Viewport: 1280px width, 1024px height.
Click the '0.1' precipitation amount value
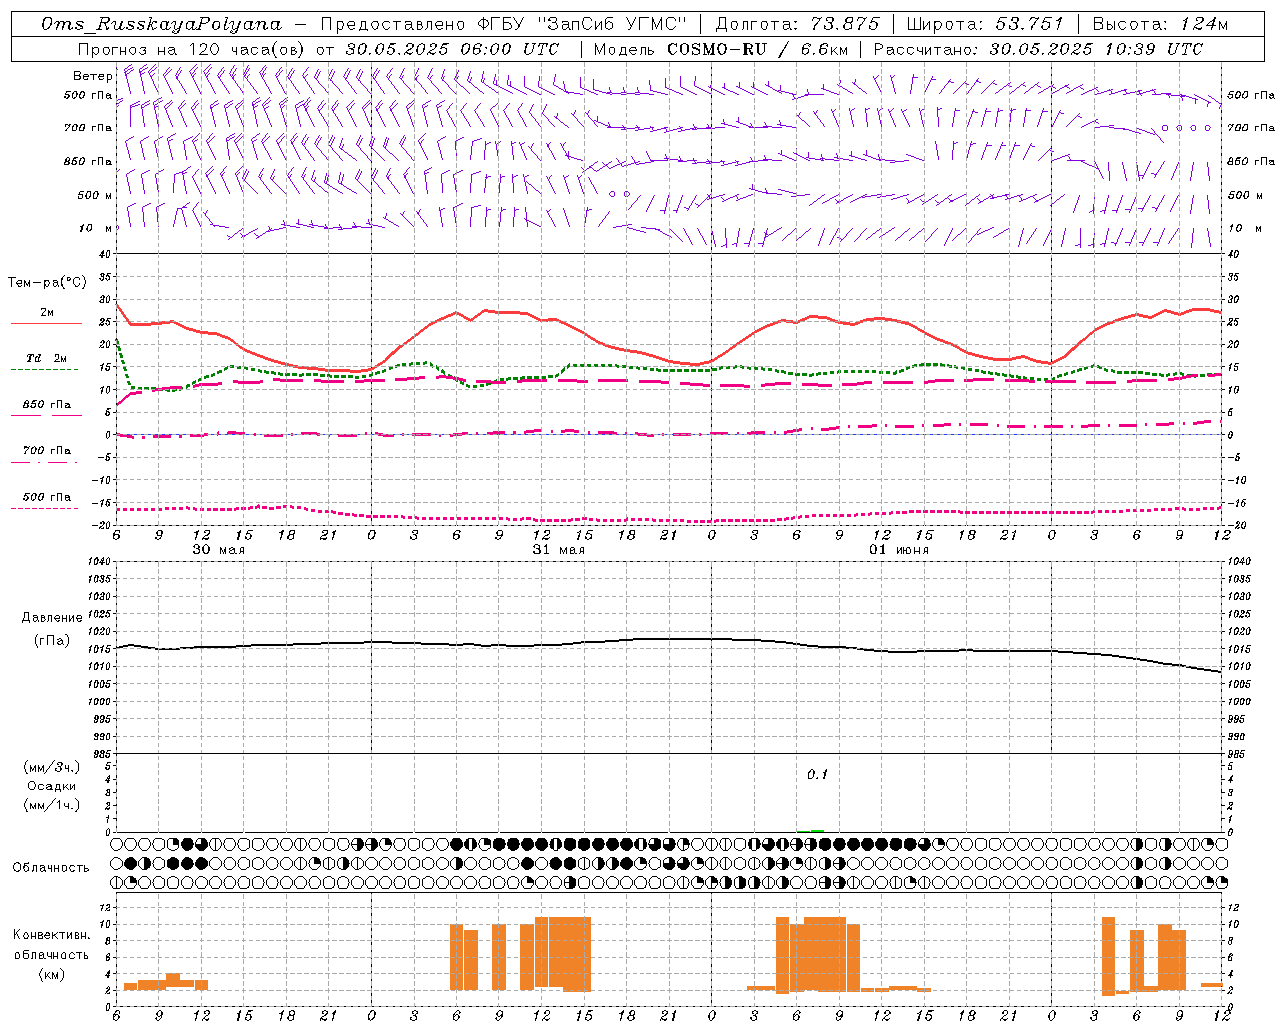pyautogui.click(x=818, y=774)
